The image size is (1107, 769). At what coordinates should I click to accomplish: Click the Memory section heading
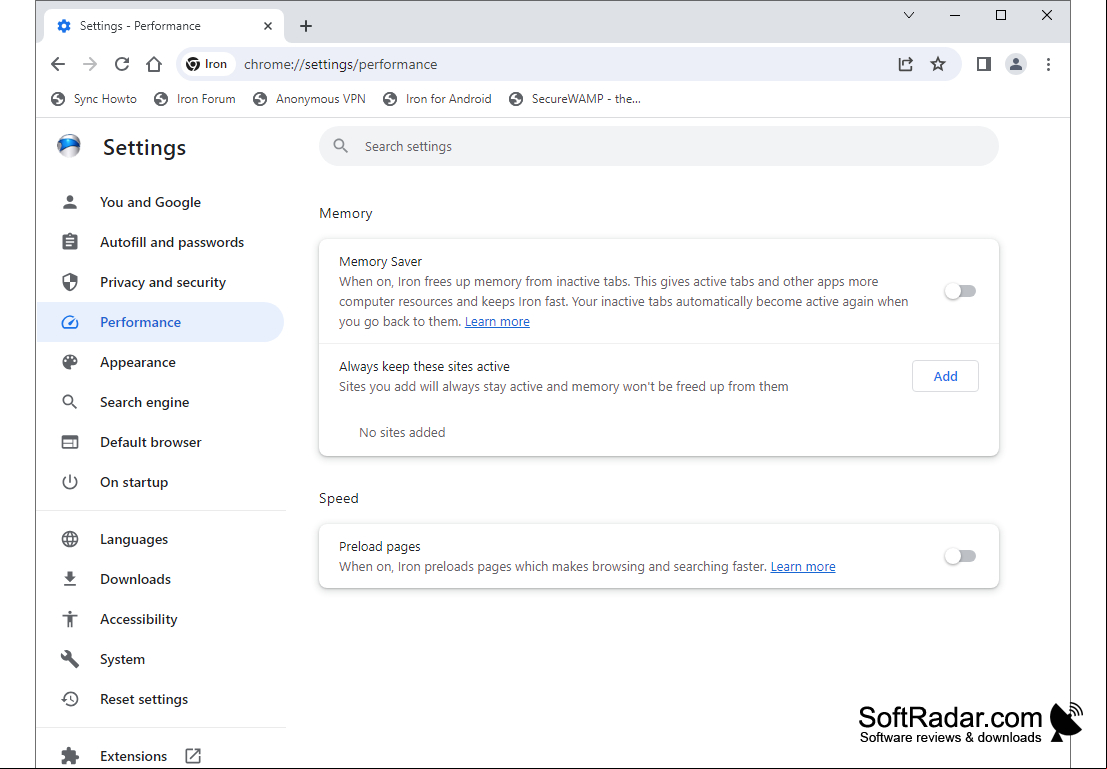(346, 213)
